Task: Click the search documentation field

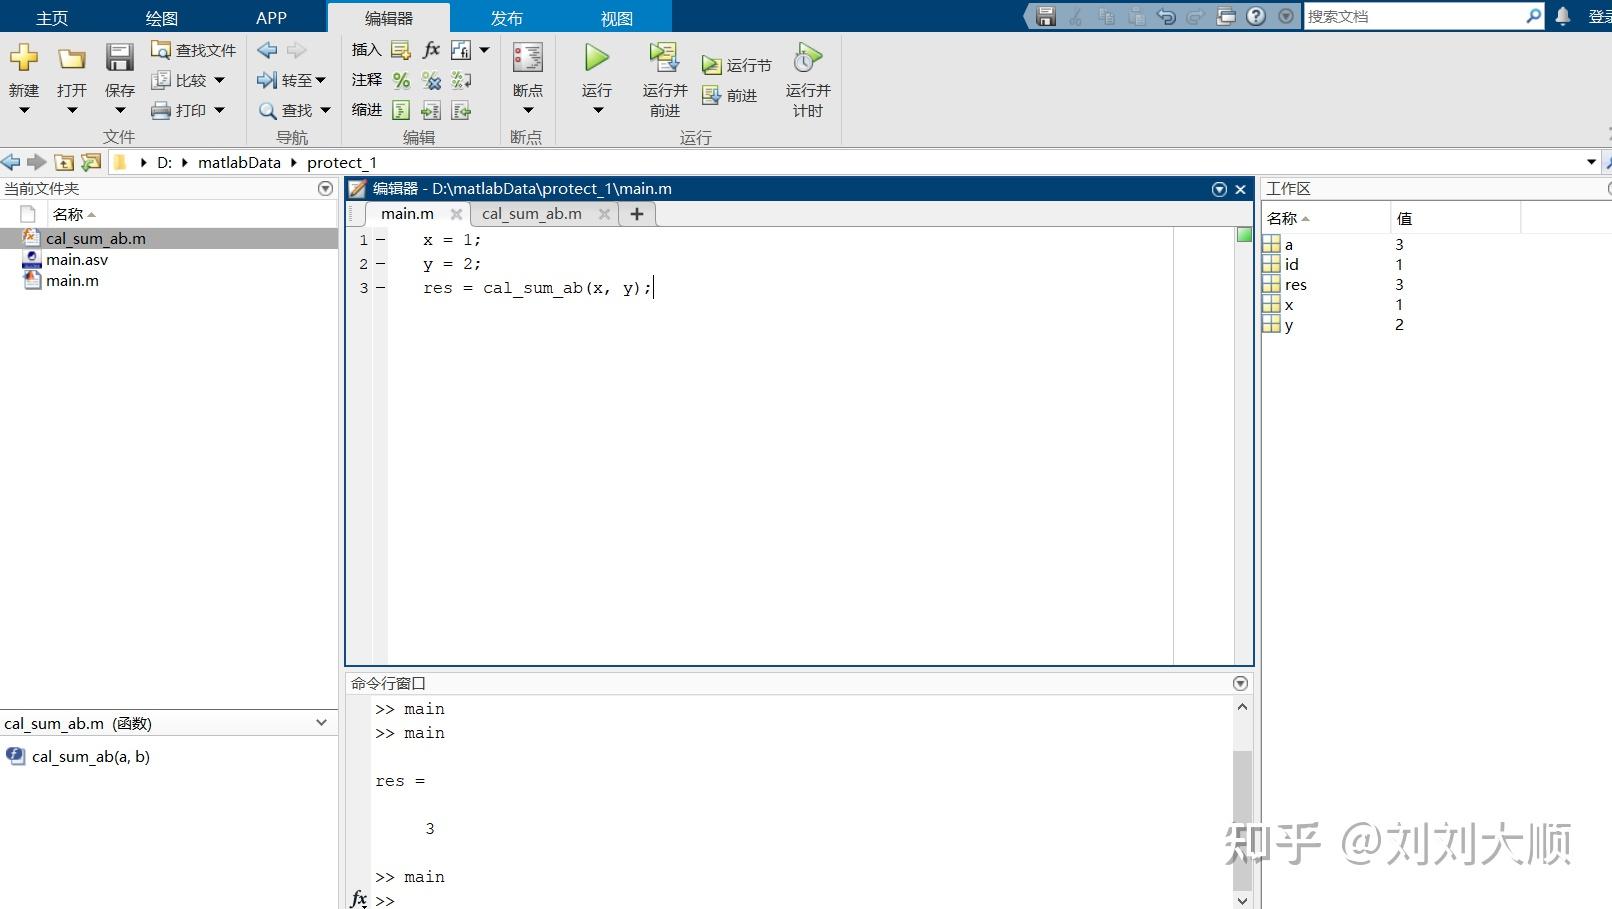Action: point(1413,16)
